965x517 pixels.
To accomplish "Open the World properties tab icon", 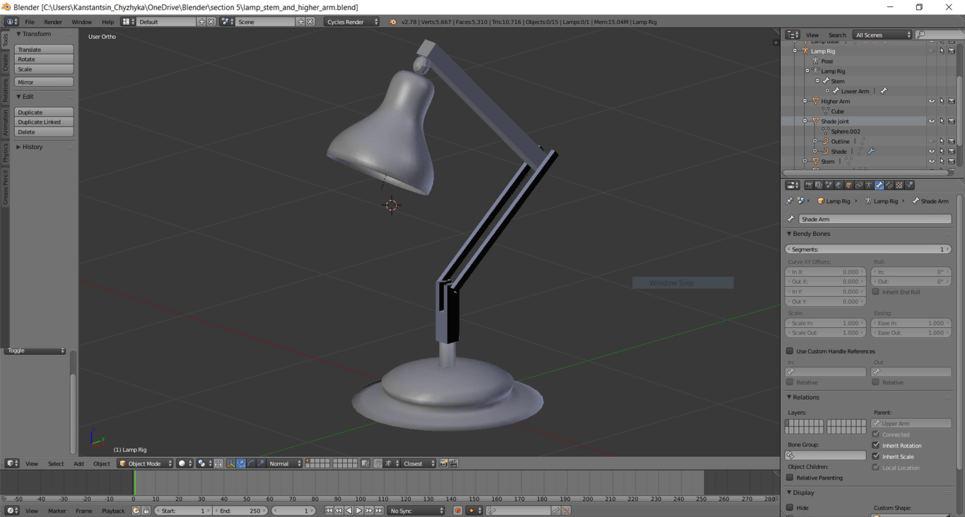I will point(839,185).
